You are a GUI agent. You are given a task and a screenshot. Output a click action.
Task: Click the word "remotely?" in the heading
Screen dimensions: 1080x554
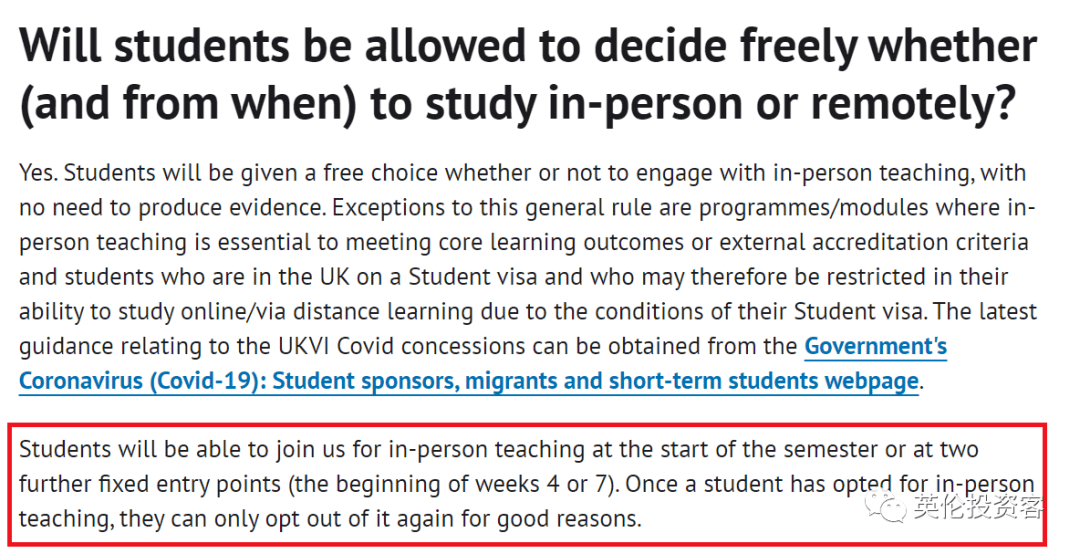point(914,103)
